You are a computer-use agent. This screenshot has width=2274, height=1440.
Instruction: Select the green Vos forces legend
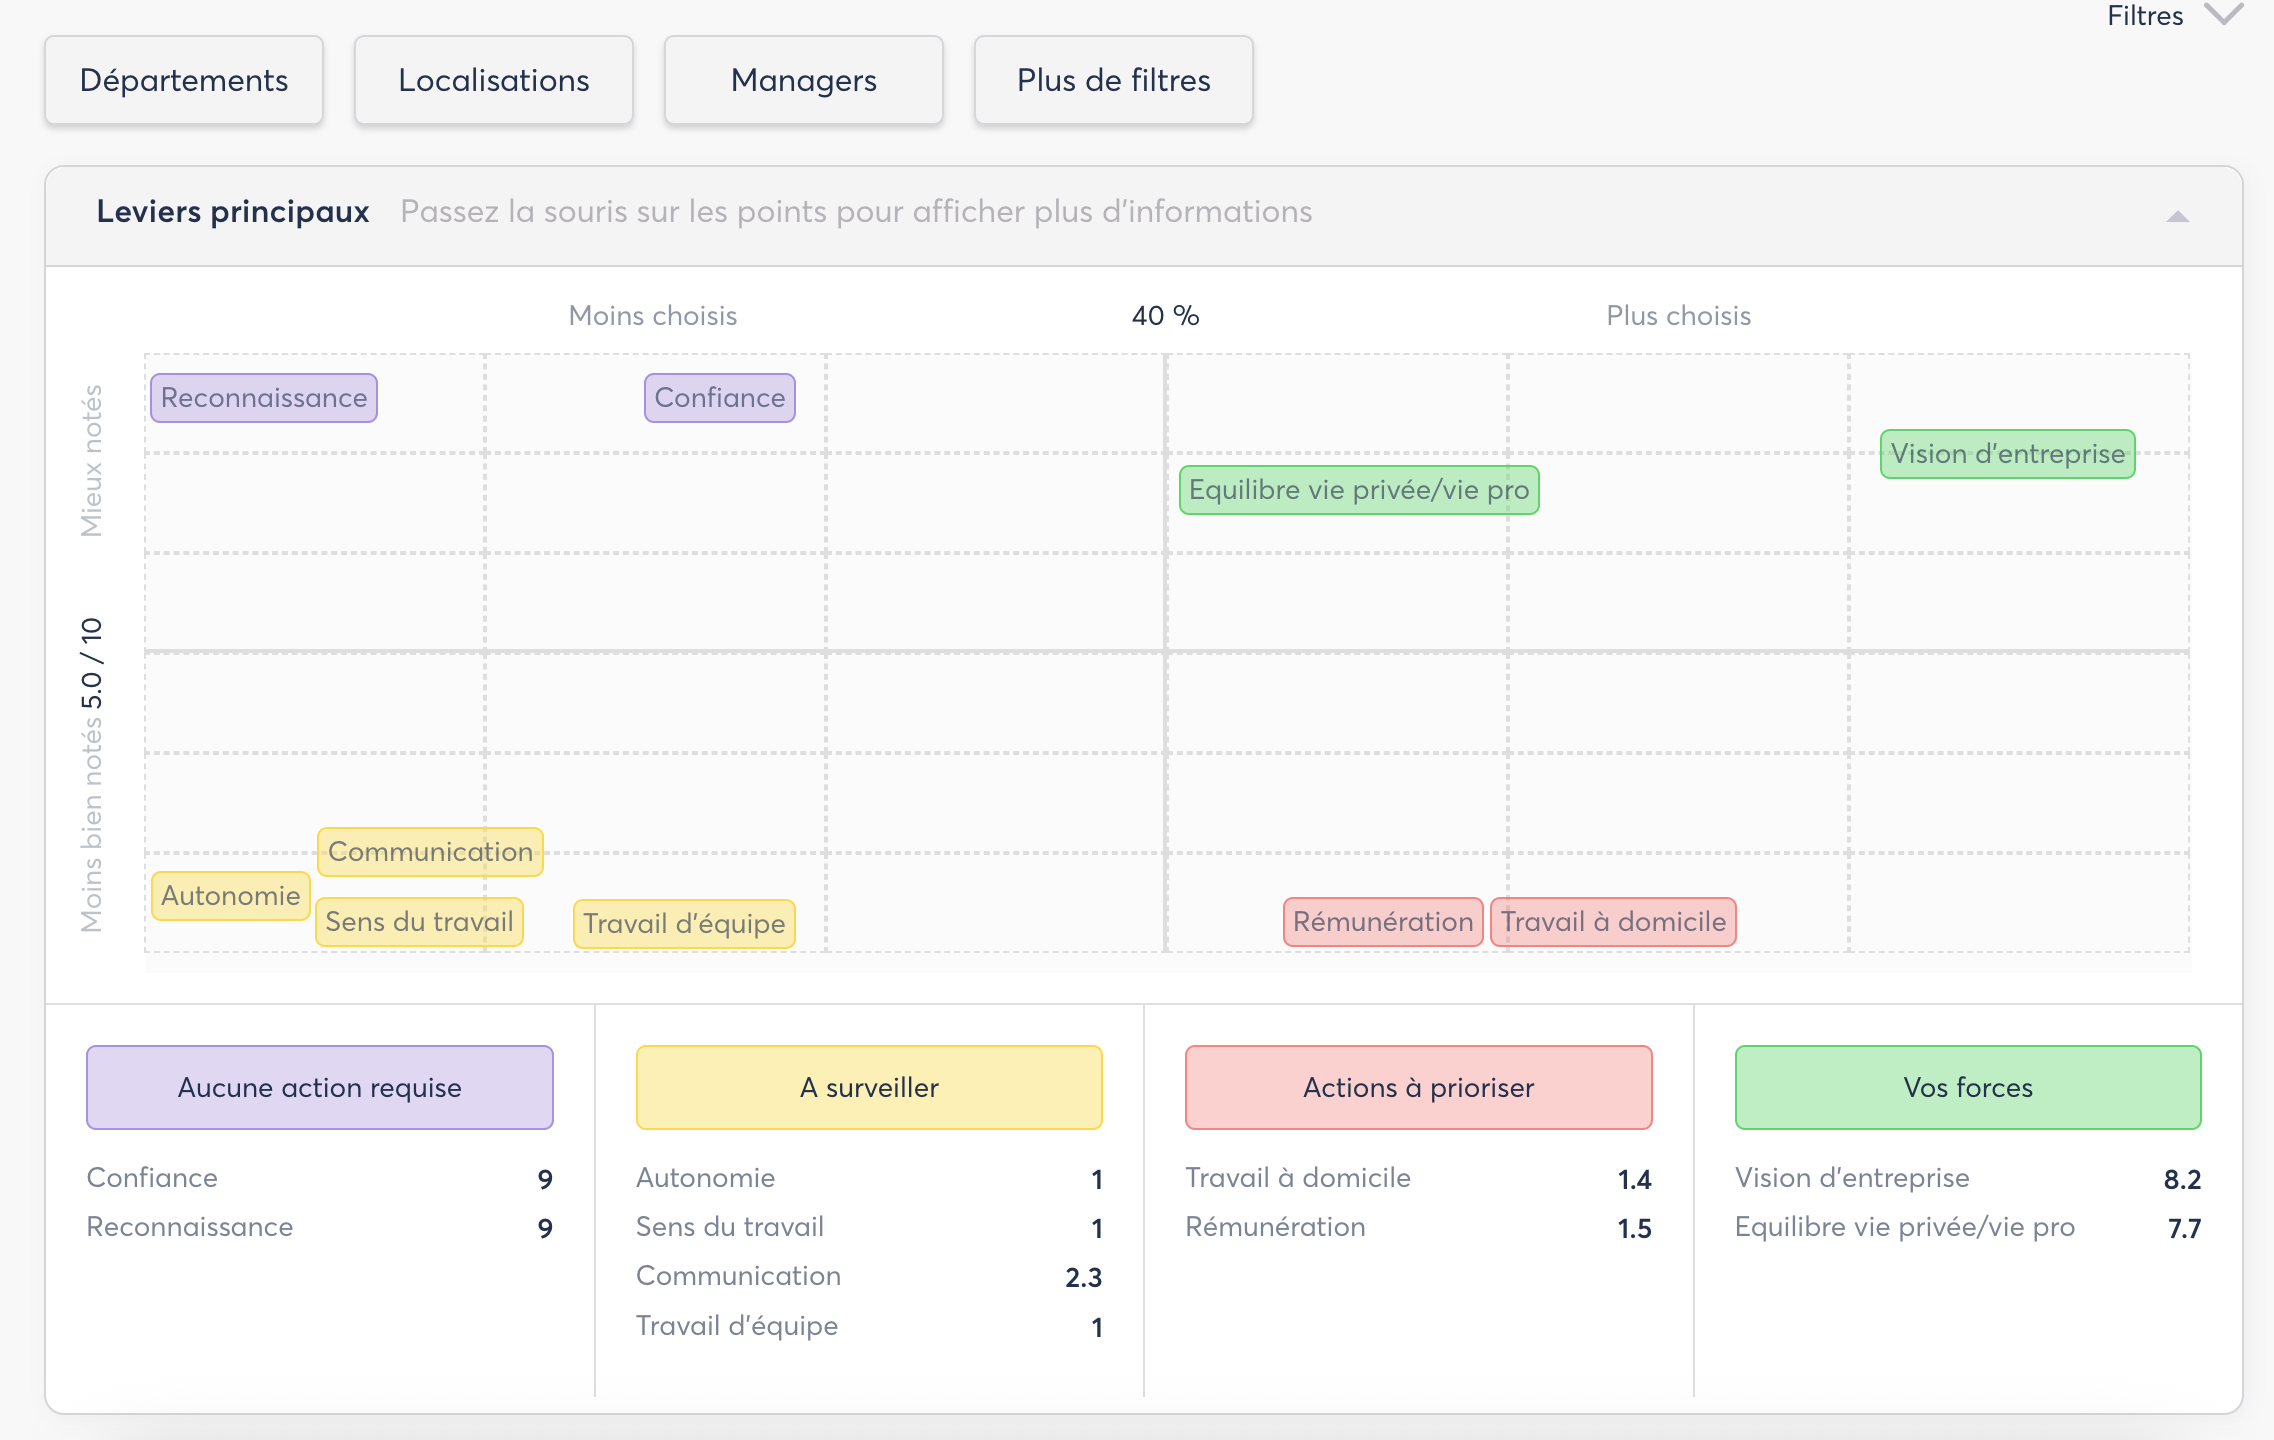click(1968, 1088)
